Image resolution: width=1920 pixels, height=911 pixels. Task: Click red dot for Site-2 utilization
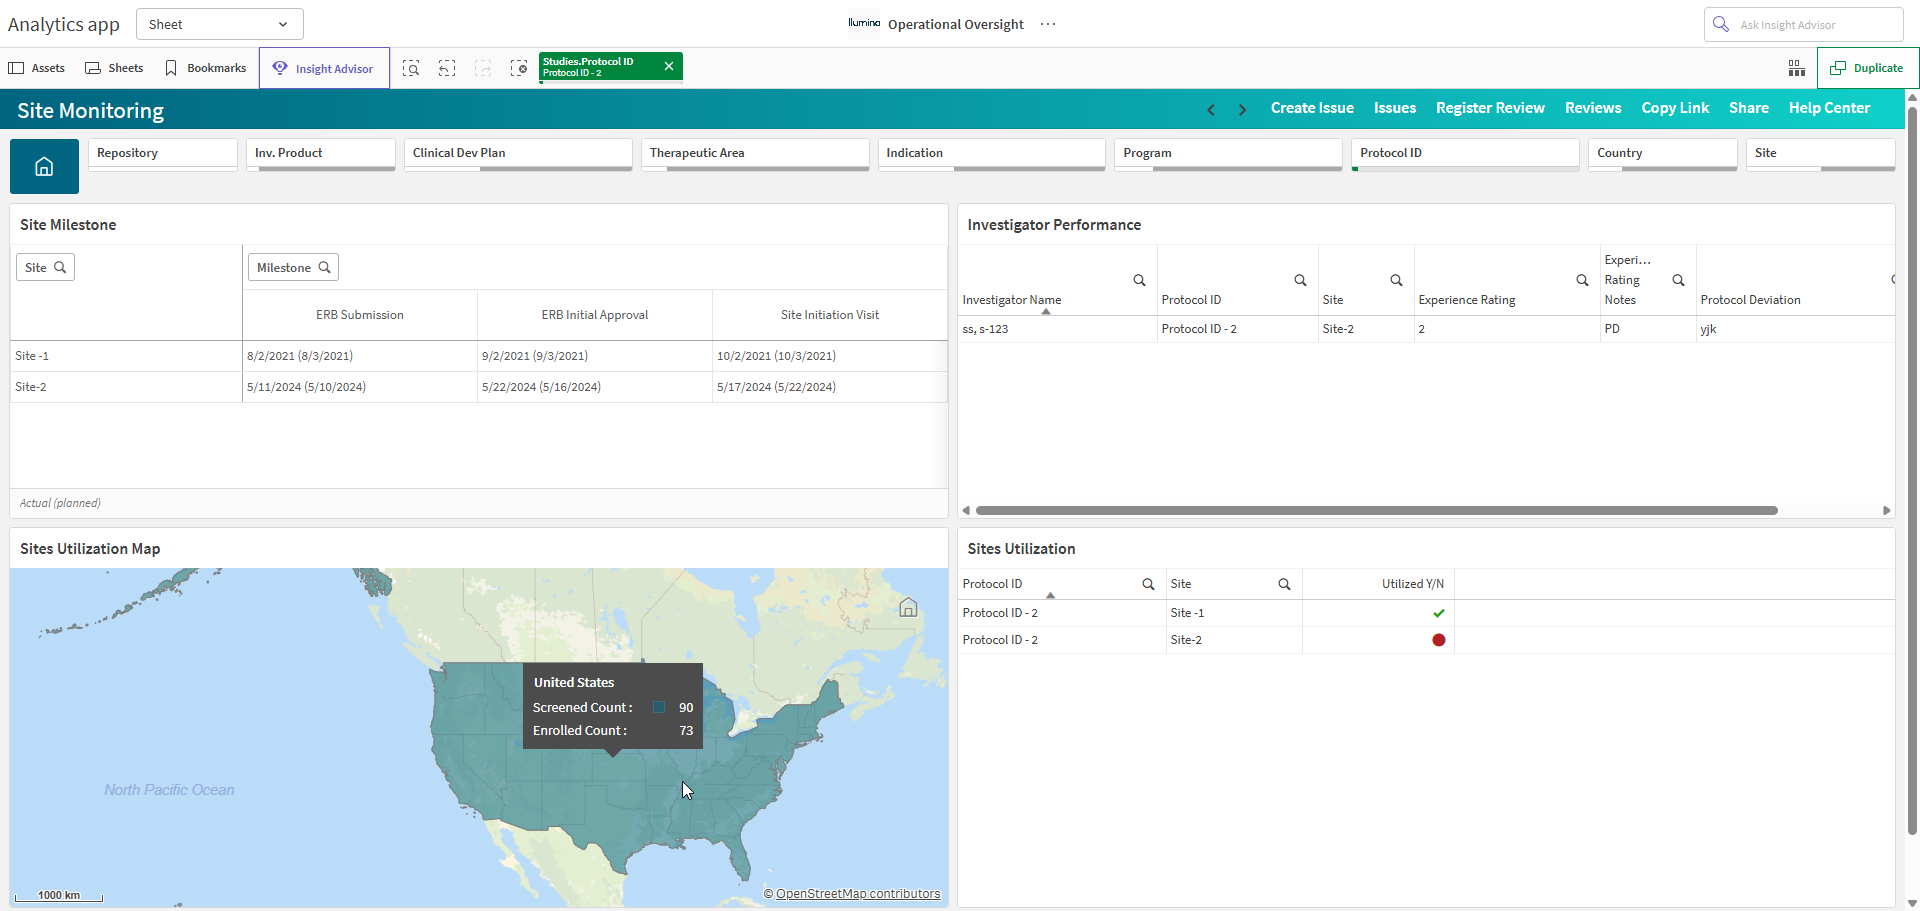pos(1438,640)
